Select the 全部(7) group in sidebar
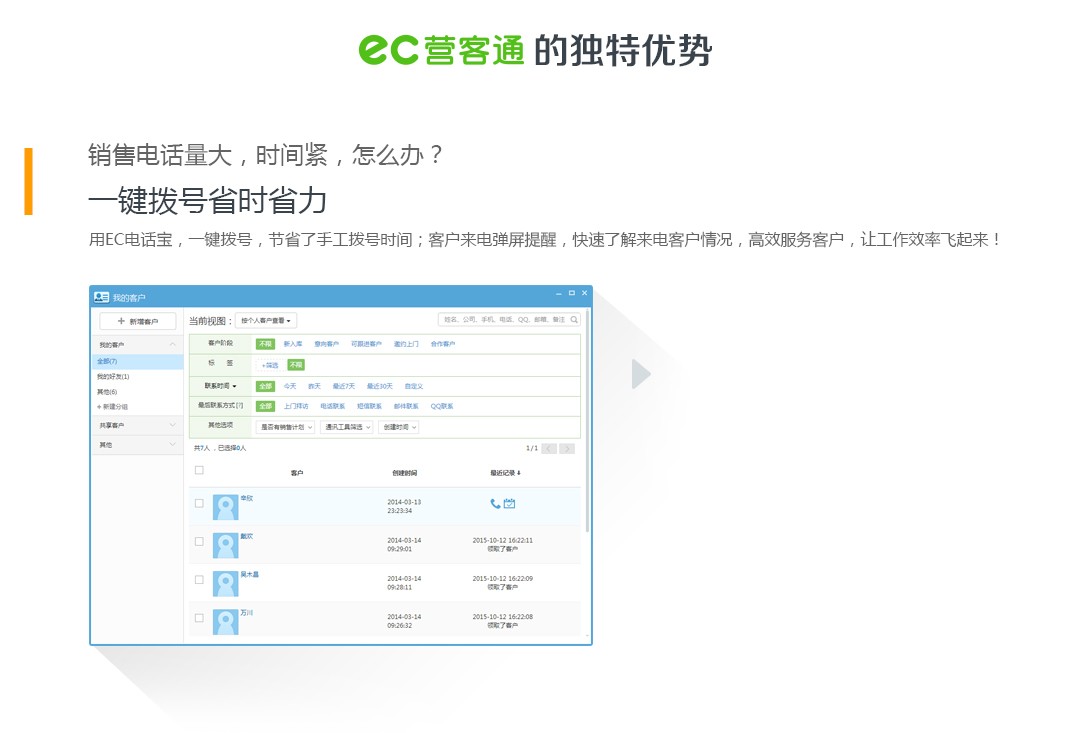The width and height of the screenshot is (1080, 733). click(137, 362)
